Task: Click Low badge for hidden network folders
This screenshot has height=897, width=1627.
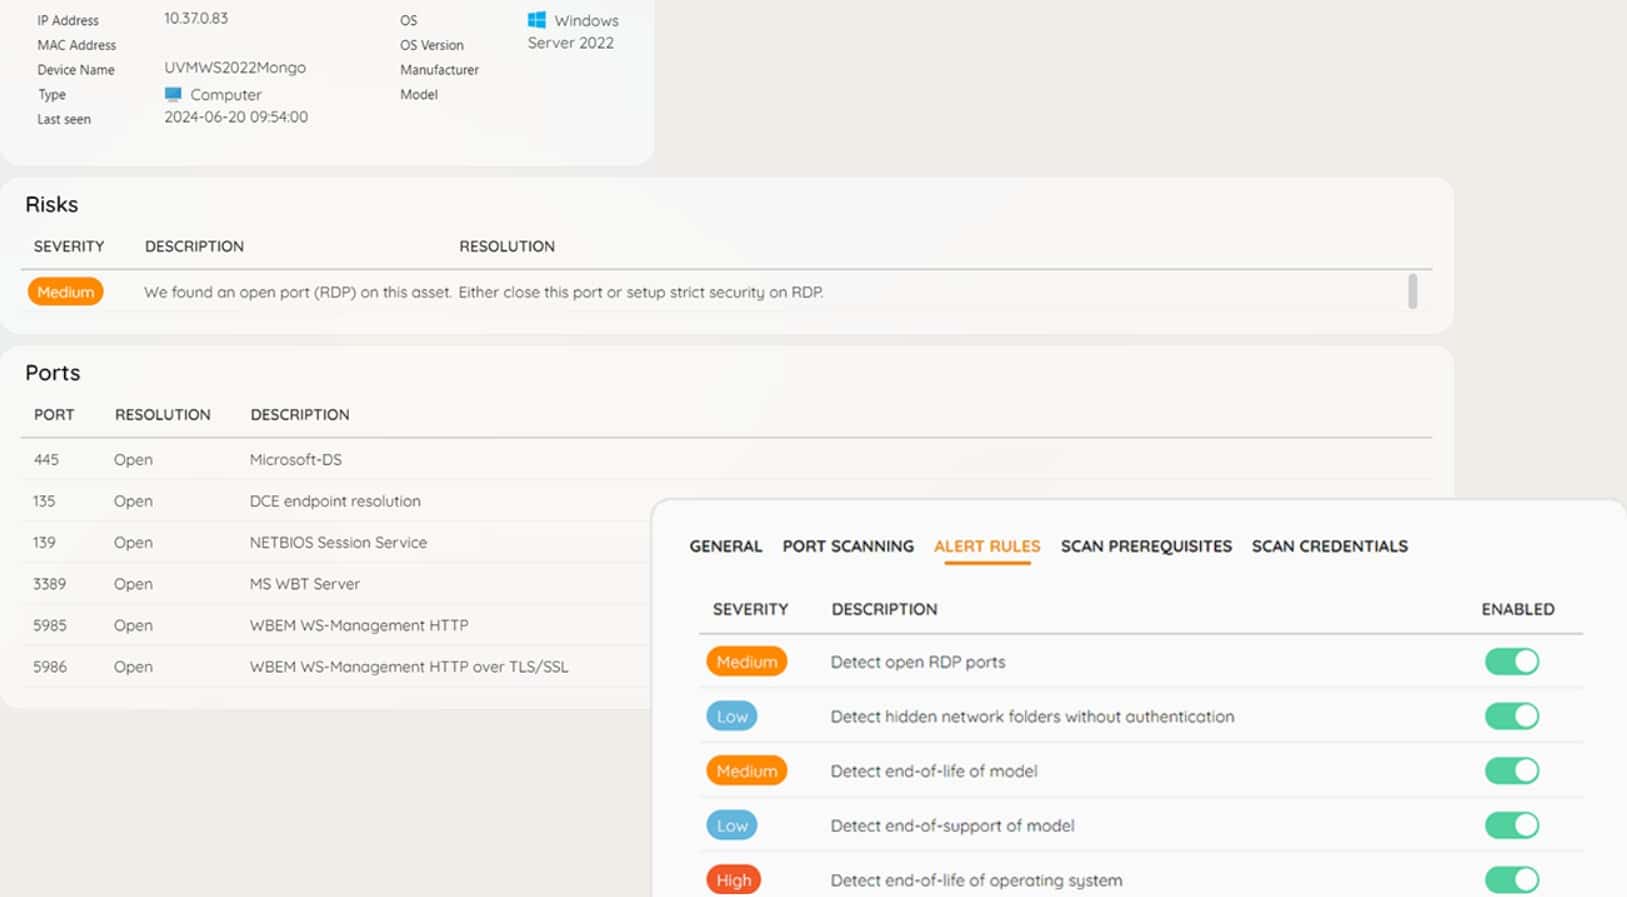Action: click(732, 716)
